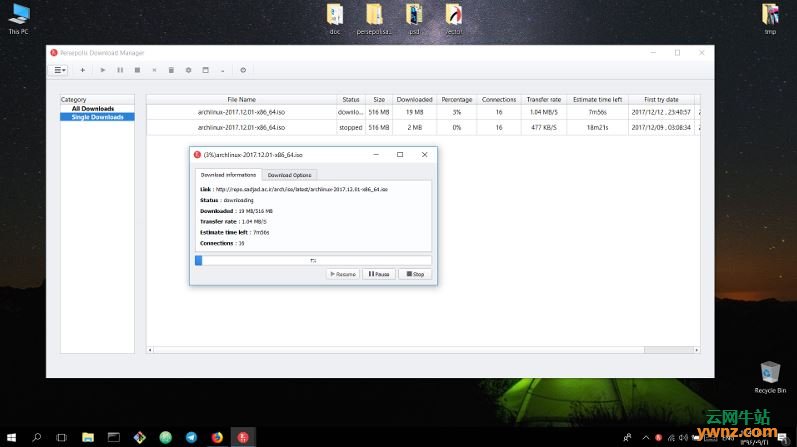The width and height of the screenshot is (797, 447).
Task: Click the 2017/12/09 first try date cell
Action: [661, 128]
